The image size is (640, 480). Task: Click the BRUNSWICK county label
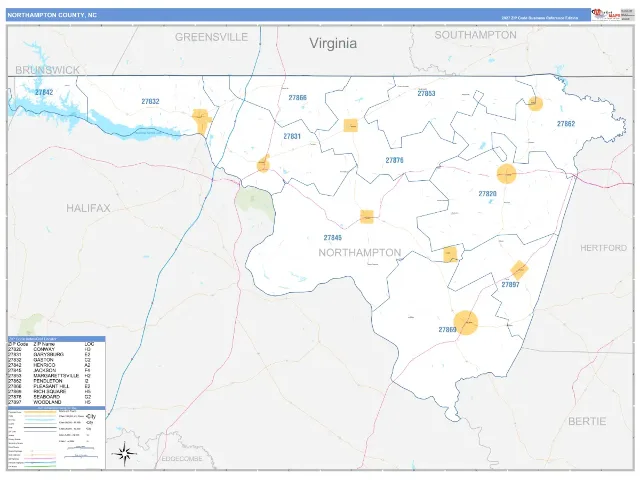47,70
